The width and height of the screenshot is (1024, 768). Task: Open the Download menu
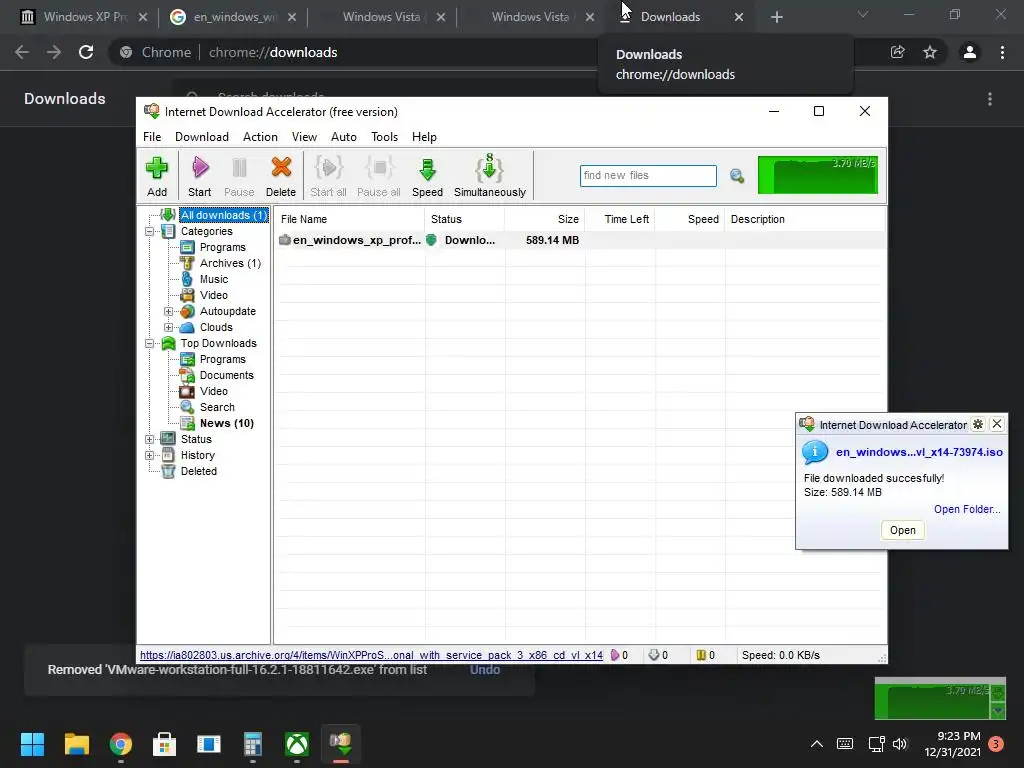[202, 136]
